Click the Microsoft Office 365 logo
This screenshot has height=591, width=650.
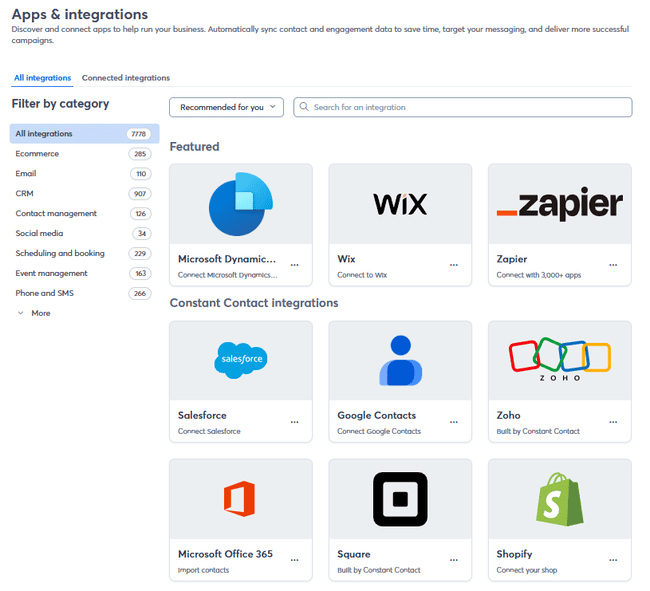pyautogui.click(x=240, y=498)
